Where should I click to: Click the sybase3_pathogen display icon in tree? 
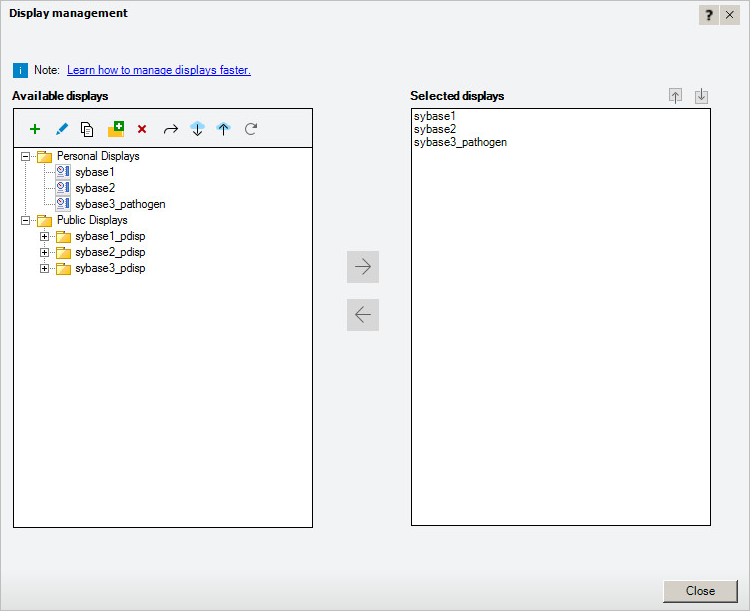(x=63, y=204)
